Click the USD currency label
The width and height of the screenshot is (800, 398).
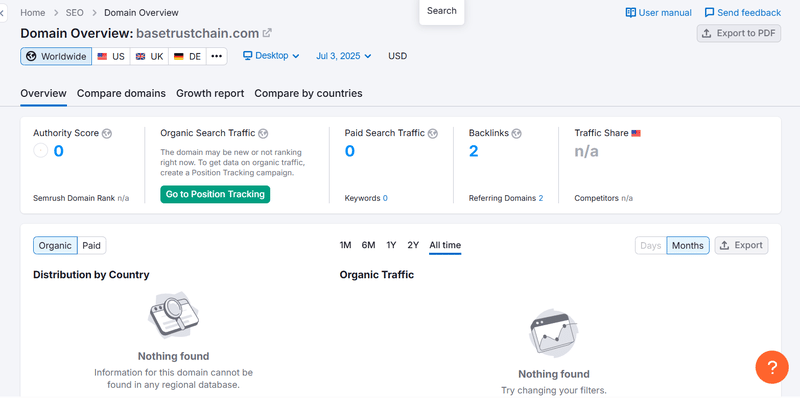click(x=397, y=56)
